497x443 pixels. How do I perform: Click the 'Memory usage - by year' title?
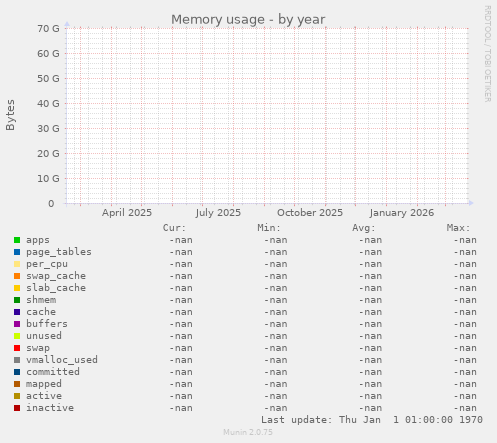coord(248,20)
